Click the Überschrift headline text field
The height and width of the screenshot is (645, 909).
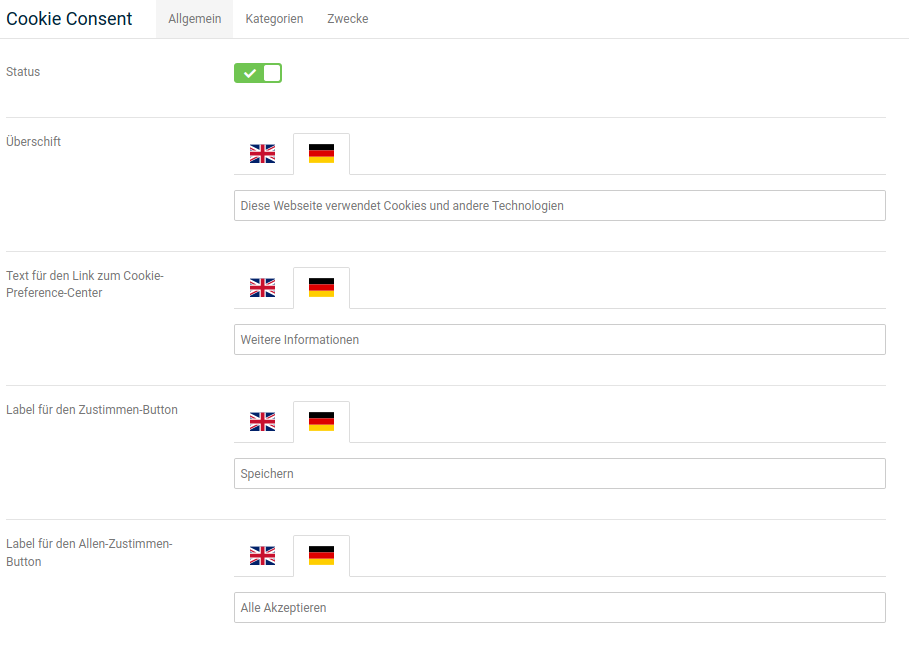pyautogui.click(x=559, y=206)
